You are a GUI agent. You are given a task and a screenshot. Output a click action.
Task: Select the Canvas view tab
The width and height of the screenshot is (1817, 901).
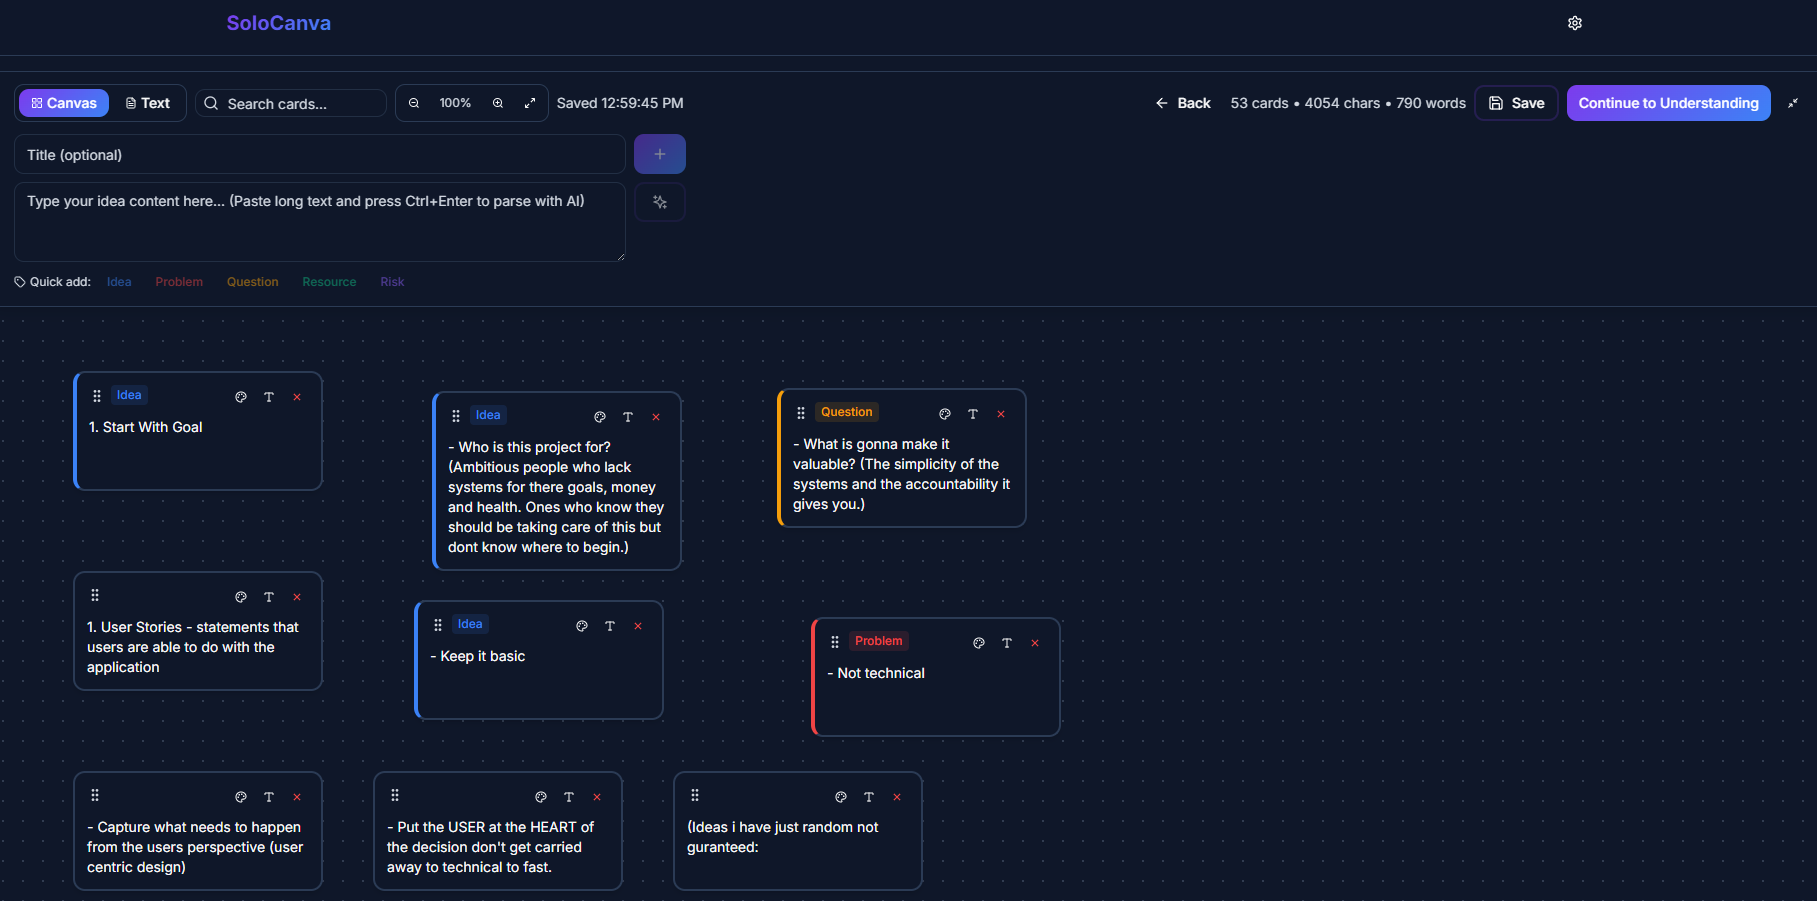point(63,102)
